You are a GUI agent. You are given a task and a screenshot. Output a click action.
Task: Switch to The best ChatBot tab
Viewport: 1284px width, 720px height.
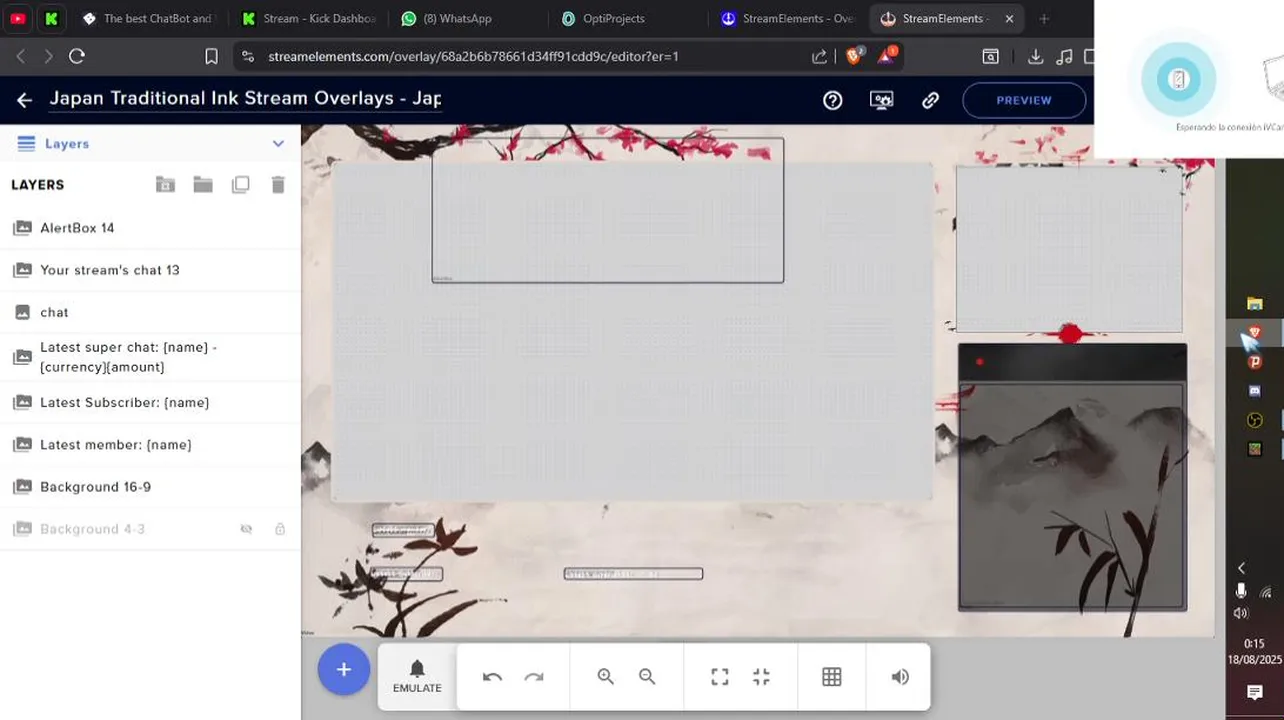(146, 18)
